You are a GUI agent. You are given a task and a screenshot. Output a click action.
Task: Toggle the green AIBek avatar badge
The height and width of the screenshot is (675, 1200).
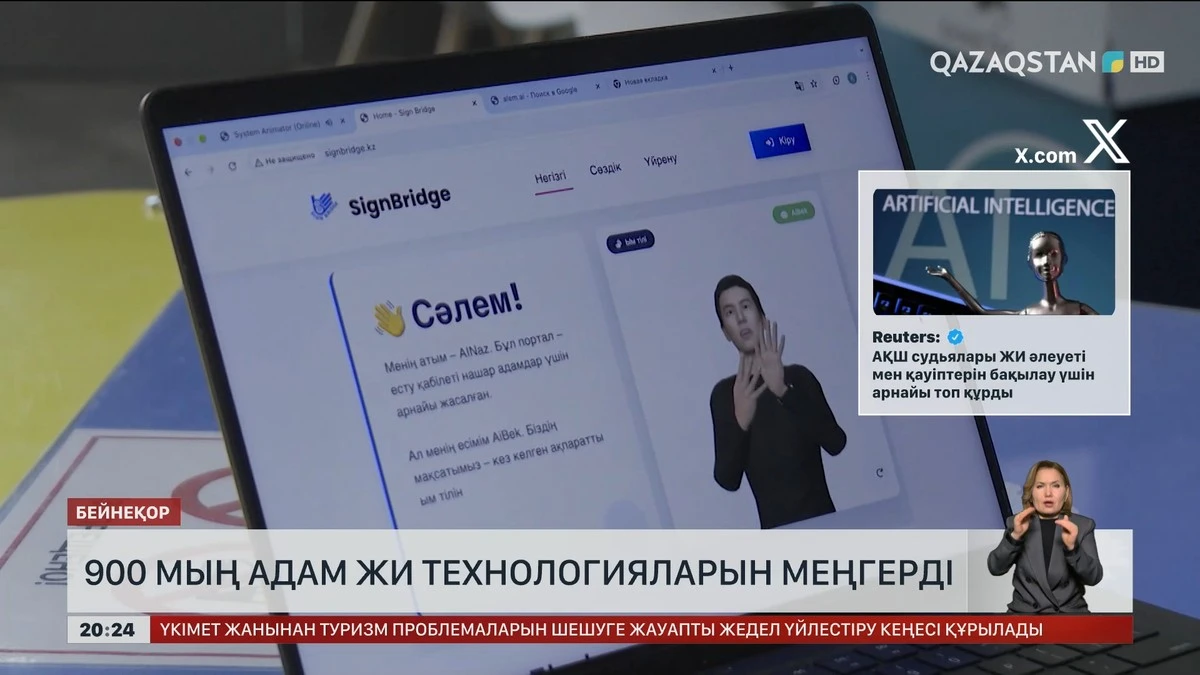[794, 213]
